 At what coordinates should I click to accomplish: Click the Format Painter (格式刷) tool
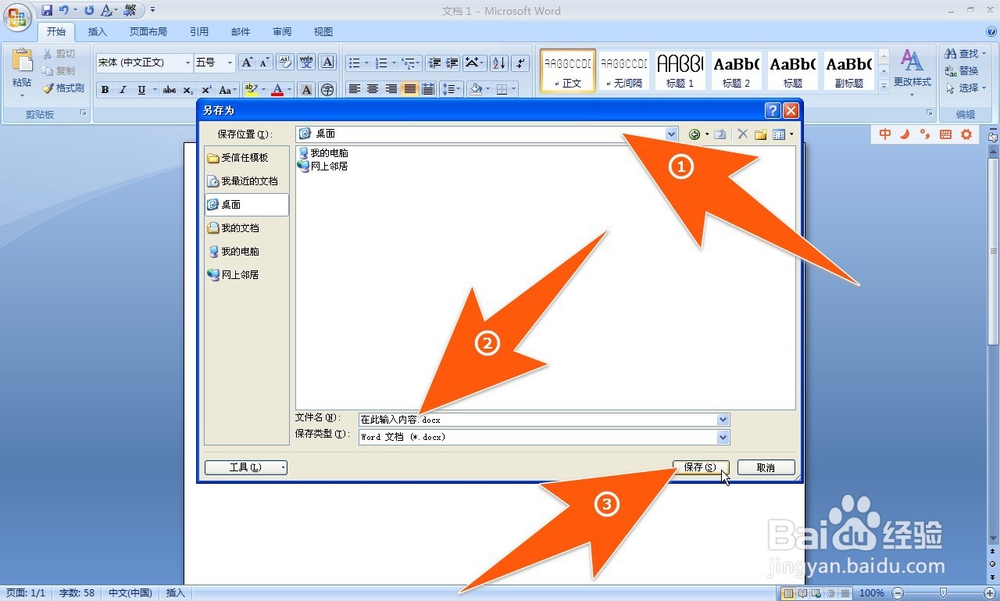point(63,88)
